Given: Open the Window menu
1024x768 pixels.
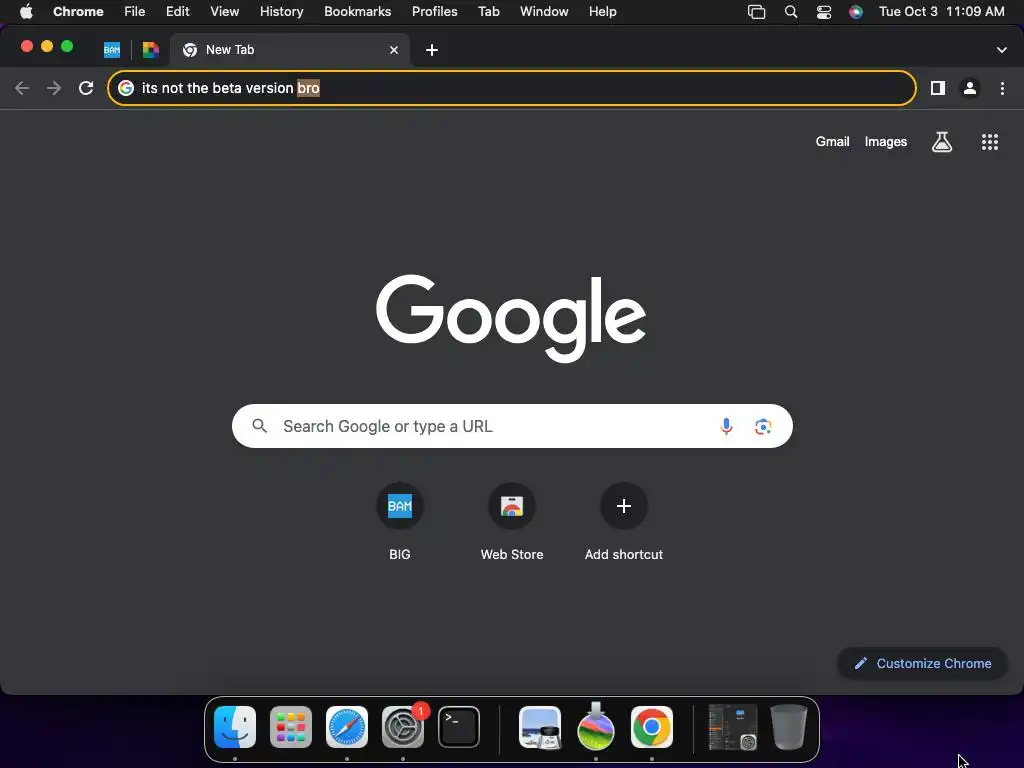Looking at the screenshot, I should click(544, 12).
